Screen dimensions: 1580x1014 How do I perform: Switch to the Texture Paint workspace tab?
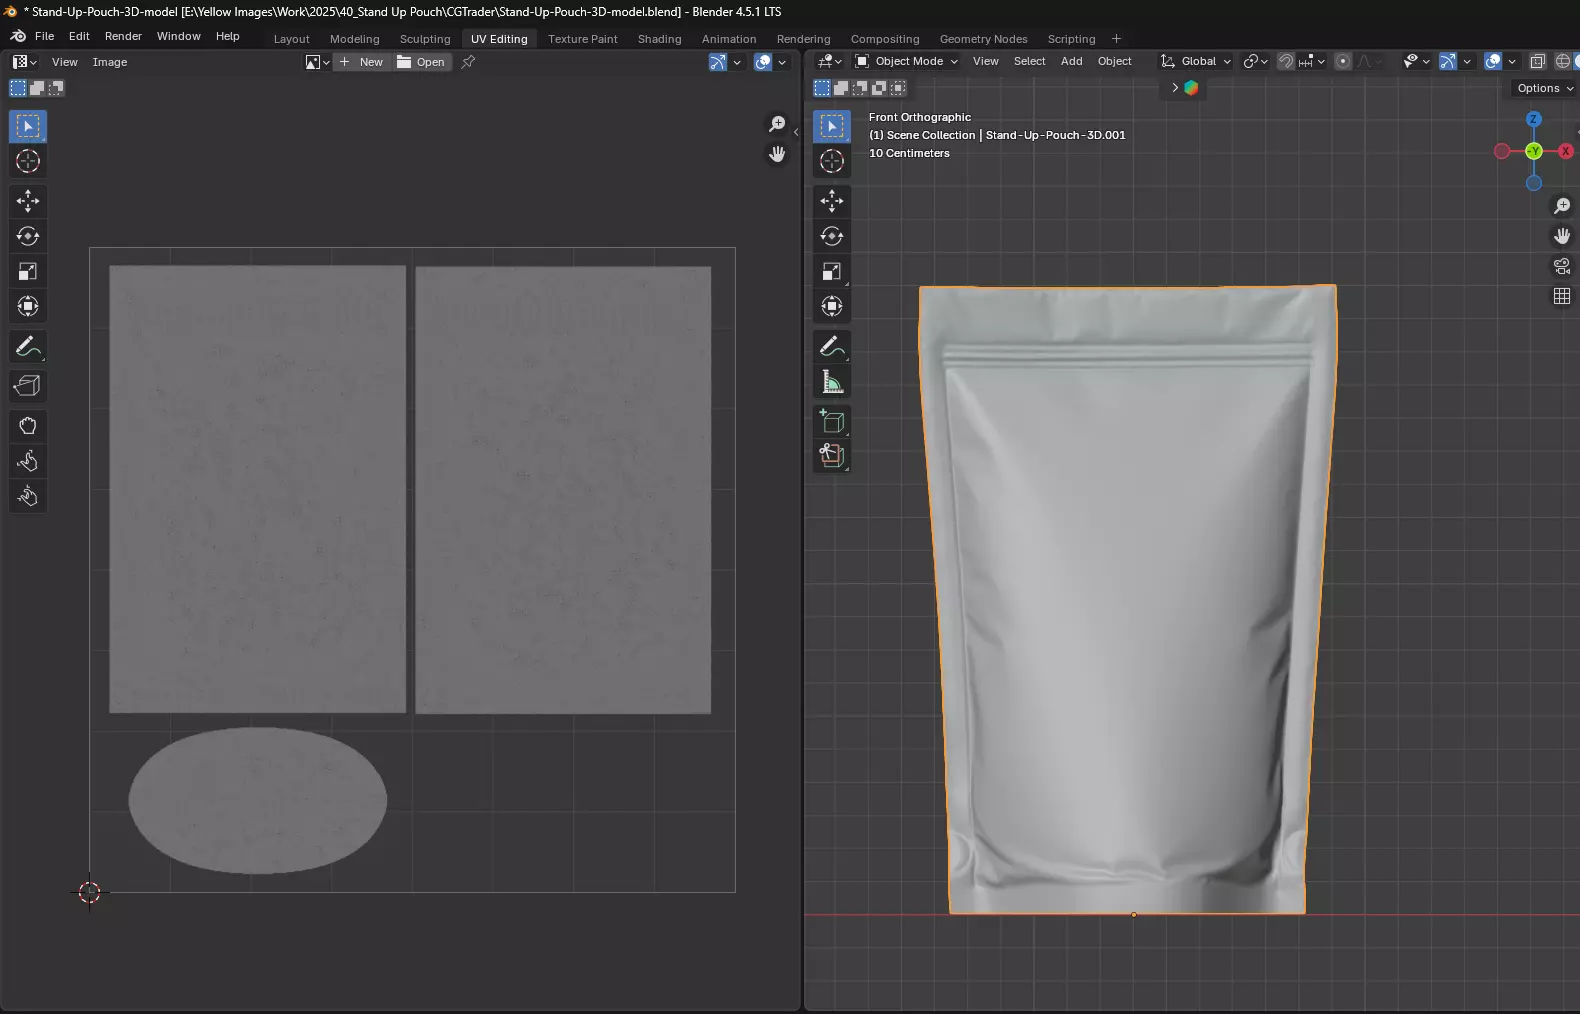tap(583, 39)
